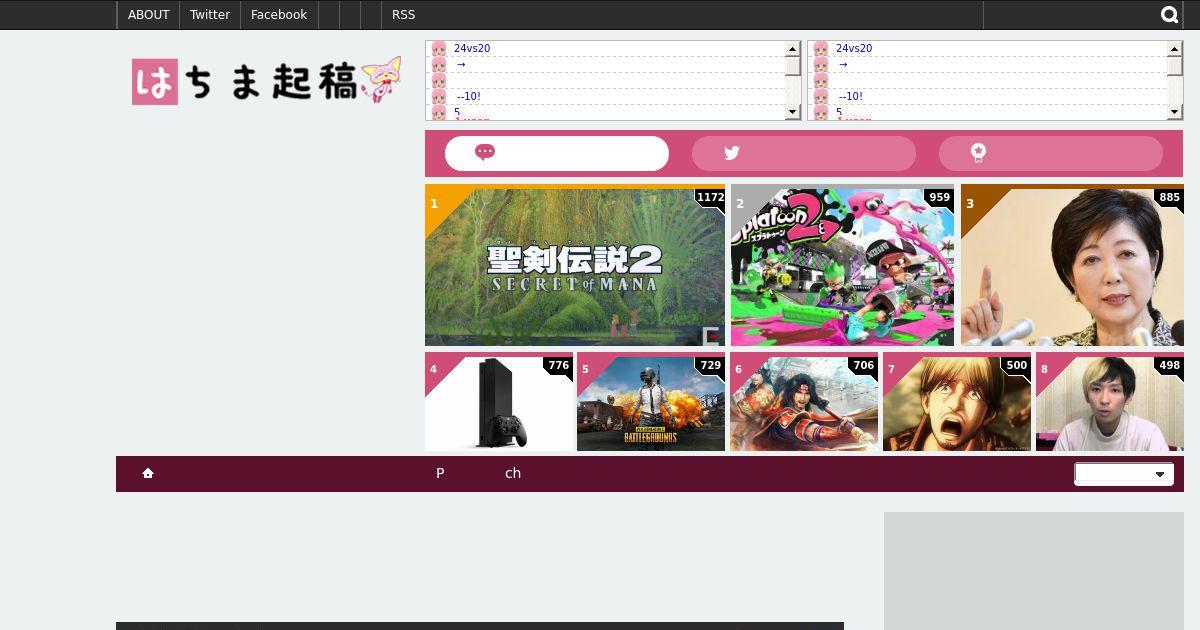Open "--10!" entry in left ticker panel

[x=469, y=96]
